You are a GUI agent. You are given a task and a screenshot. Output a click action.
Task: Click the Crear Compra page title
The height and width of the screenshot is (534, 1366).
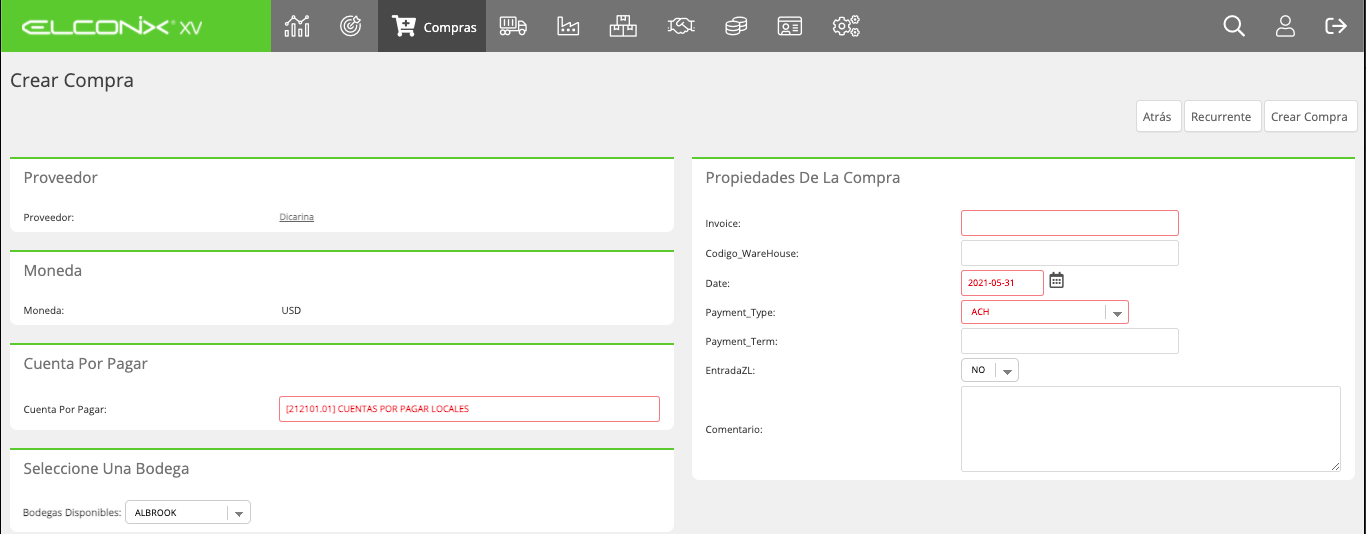coord(72,80)
